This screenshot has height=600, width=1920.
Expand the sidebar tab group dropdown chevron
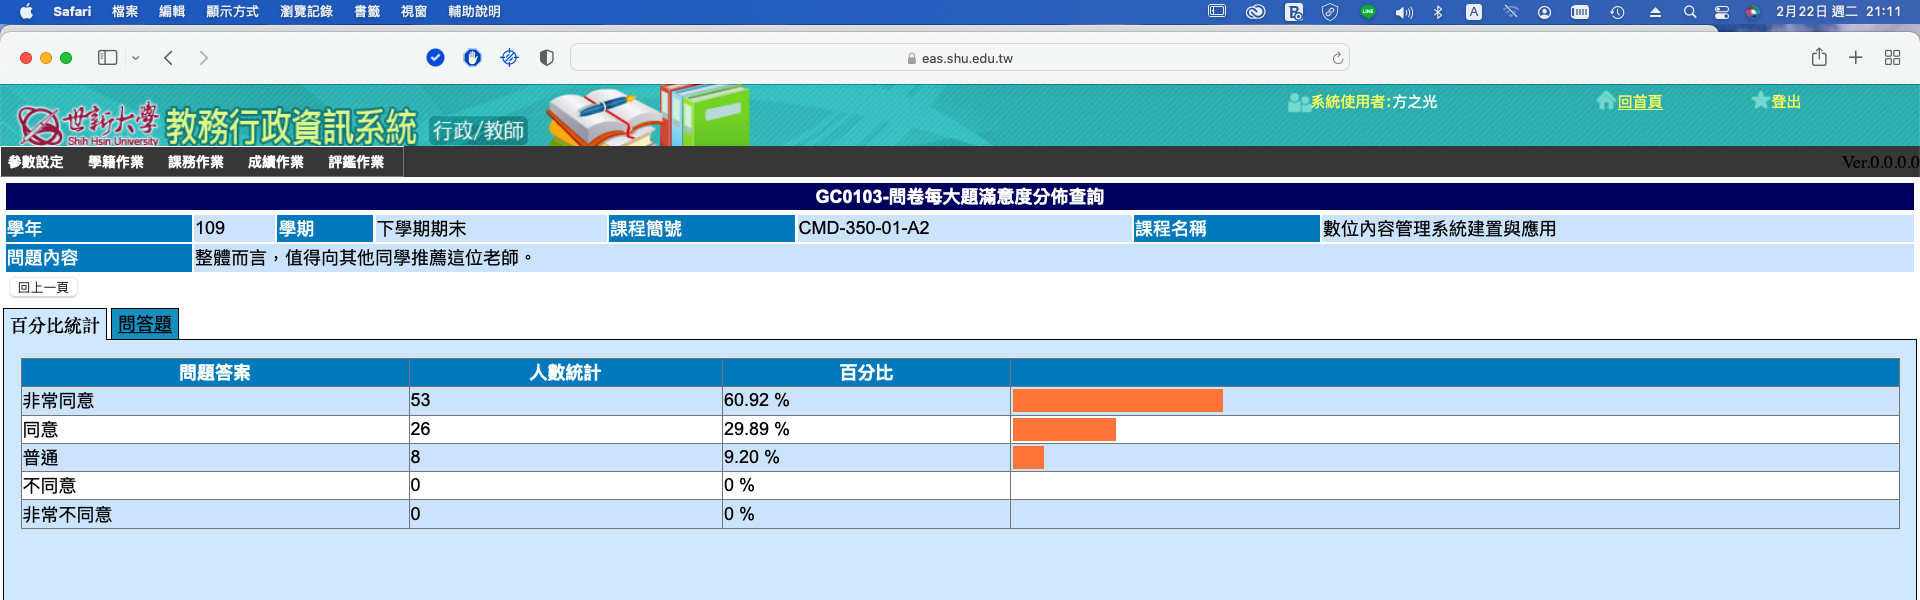coord(136,58)
